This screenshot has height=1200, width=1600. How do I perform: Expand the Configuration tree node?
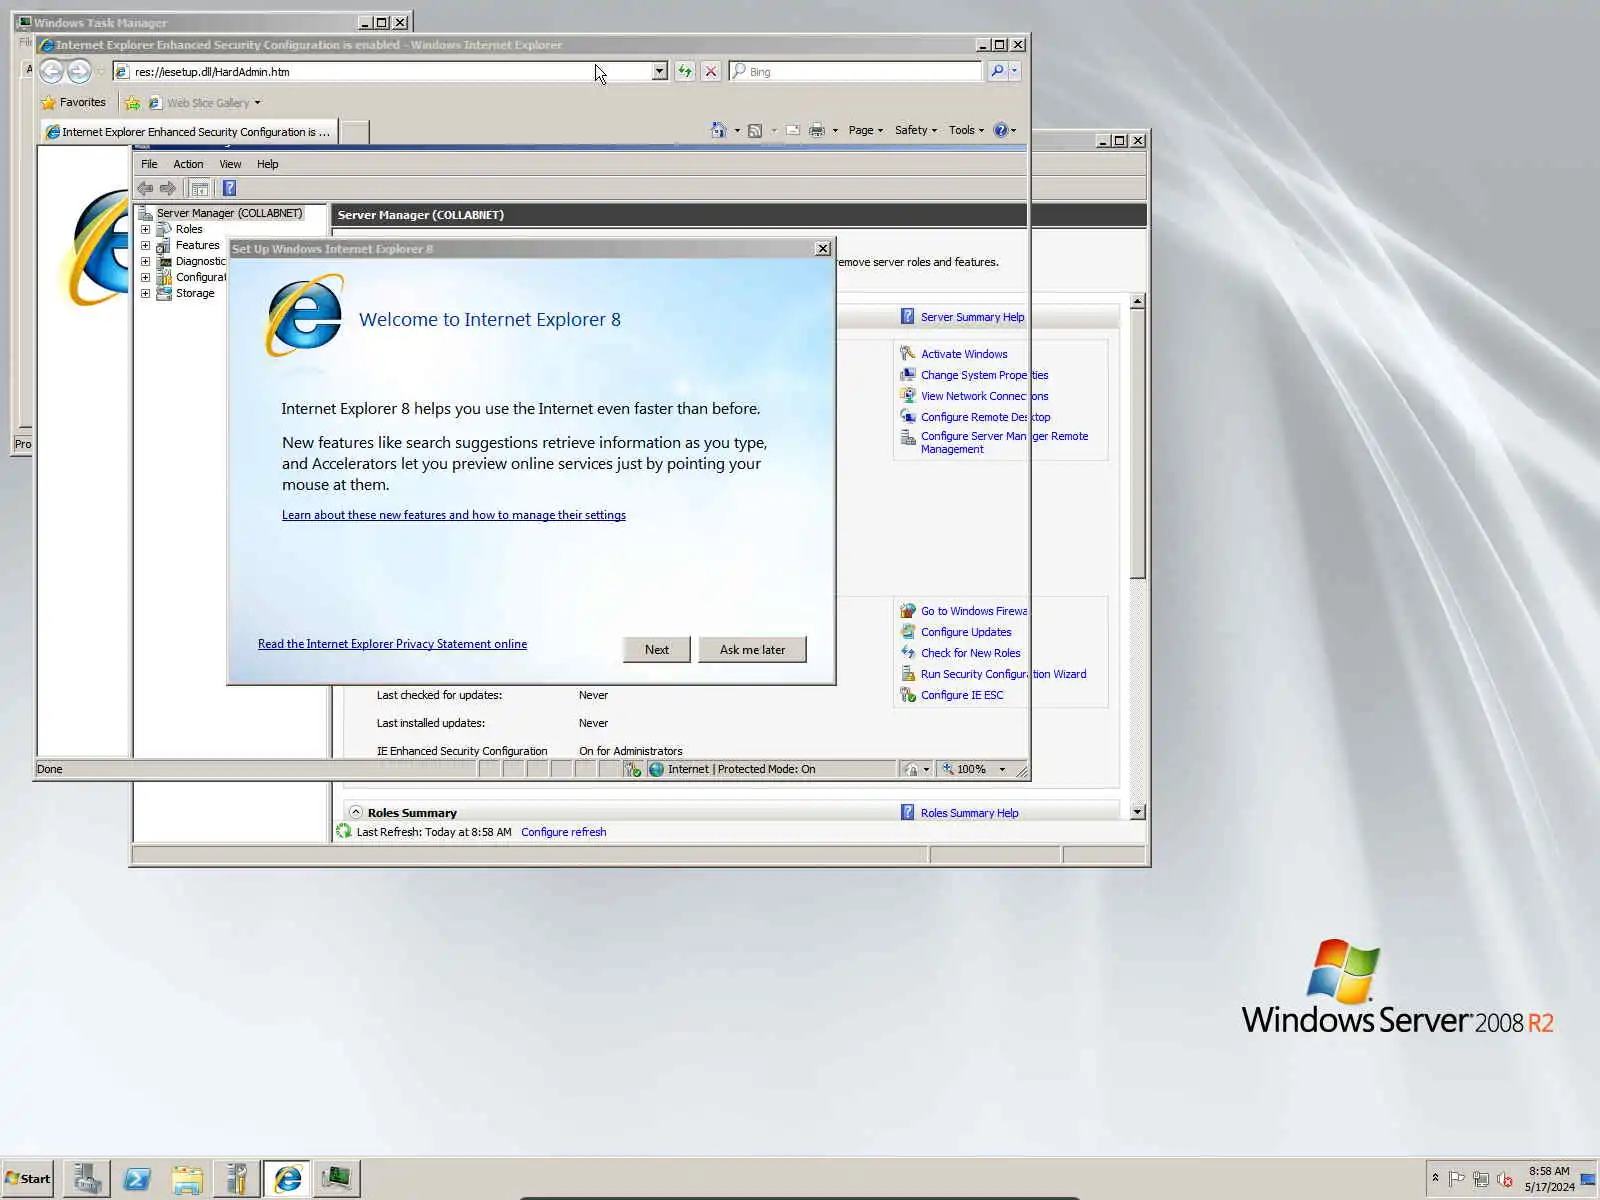145,277
